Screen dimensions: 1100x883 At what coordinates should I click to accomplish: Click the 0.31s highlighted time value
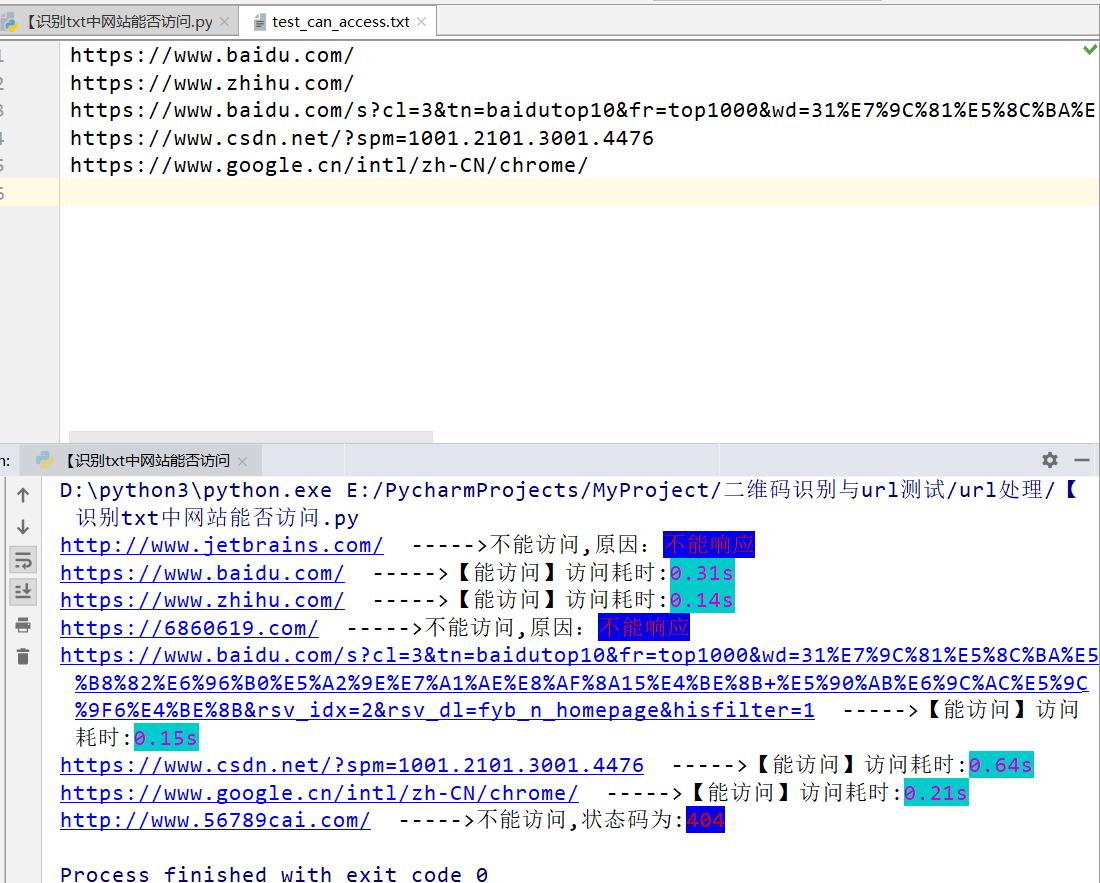point(702,573)
